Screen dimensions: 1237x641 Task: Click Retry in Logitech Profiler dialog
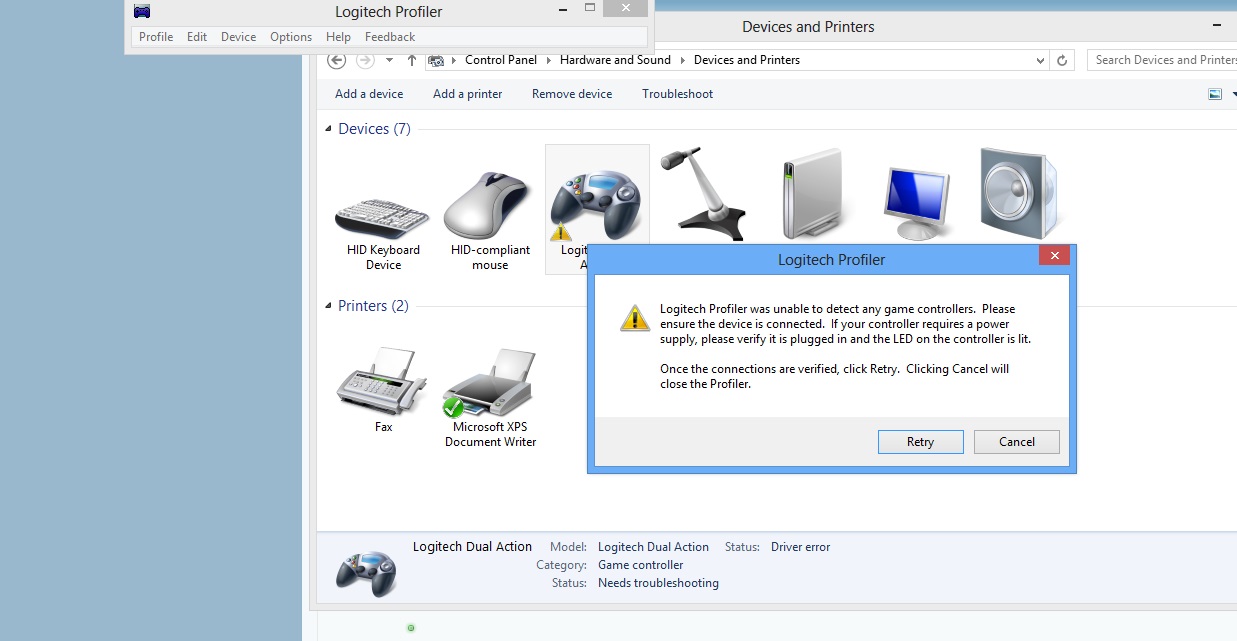click(920, 442)
